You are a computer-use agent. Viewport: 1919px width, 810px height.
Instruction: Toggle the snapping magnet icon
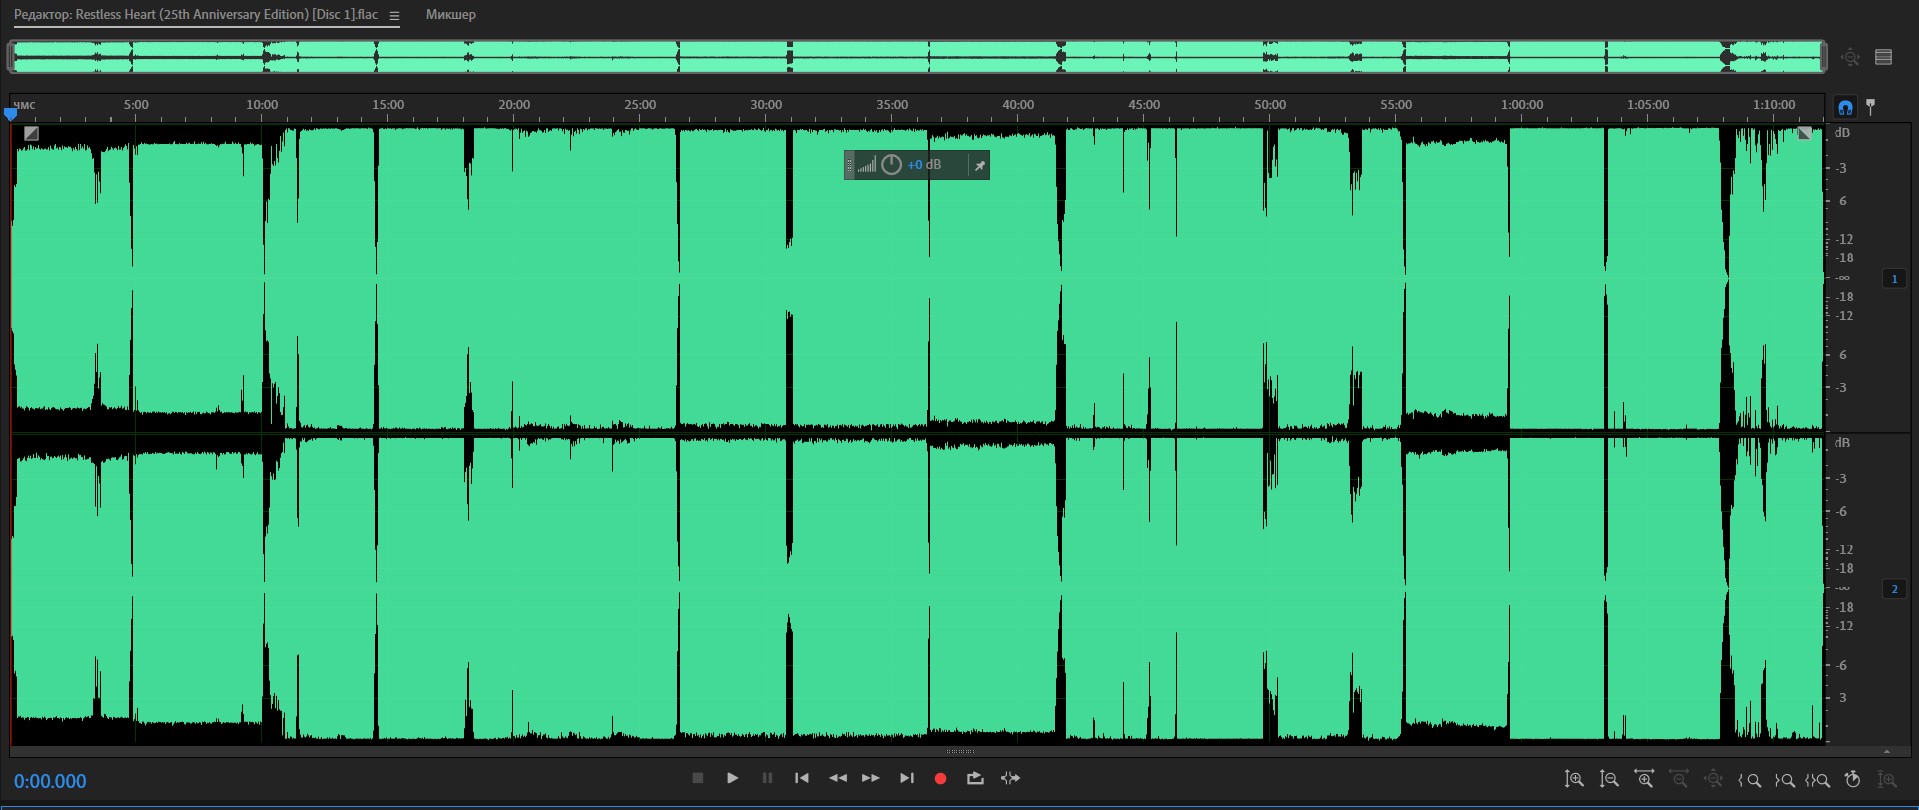coord(1845,107)
